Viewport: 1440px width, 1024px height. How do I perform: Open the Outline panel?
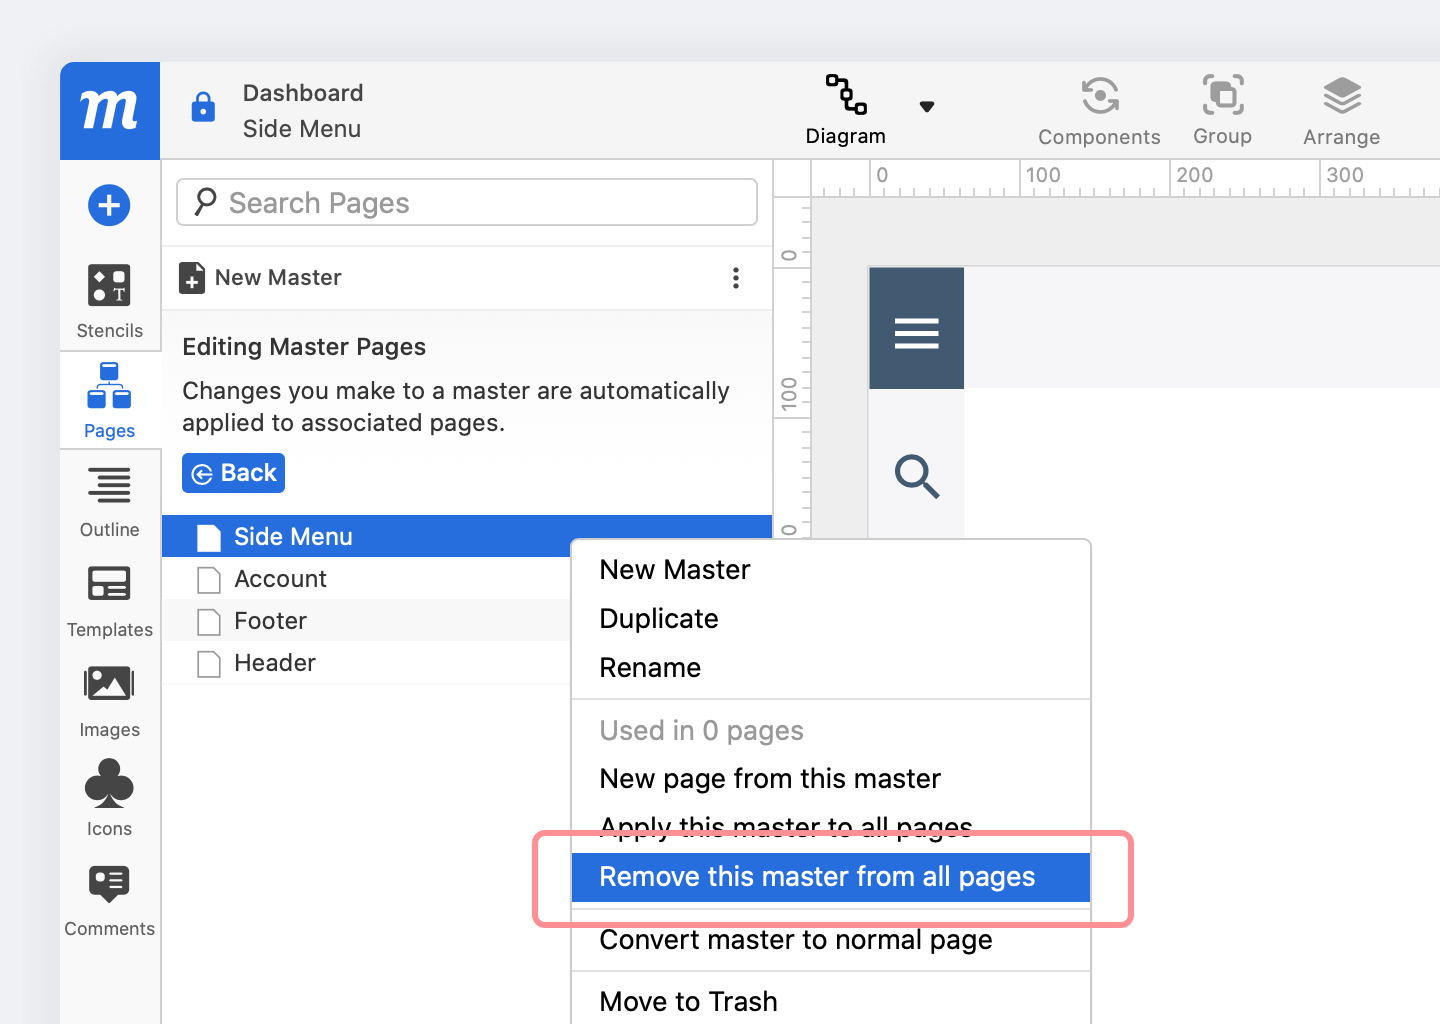(x=109, y=500)
